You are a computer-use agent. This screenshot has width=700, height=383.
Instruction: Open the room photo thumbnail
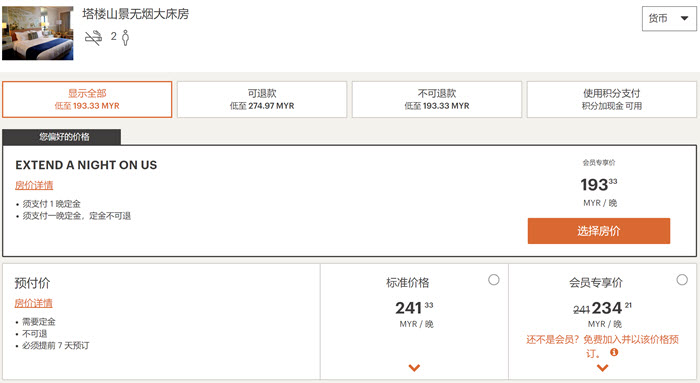click(38, 33)
